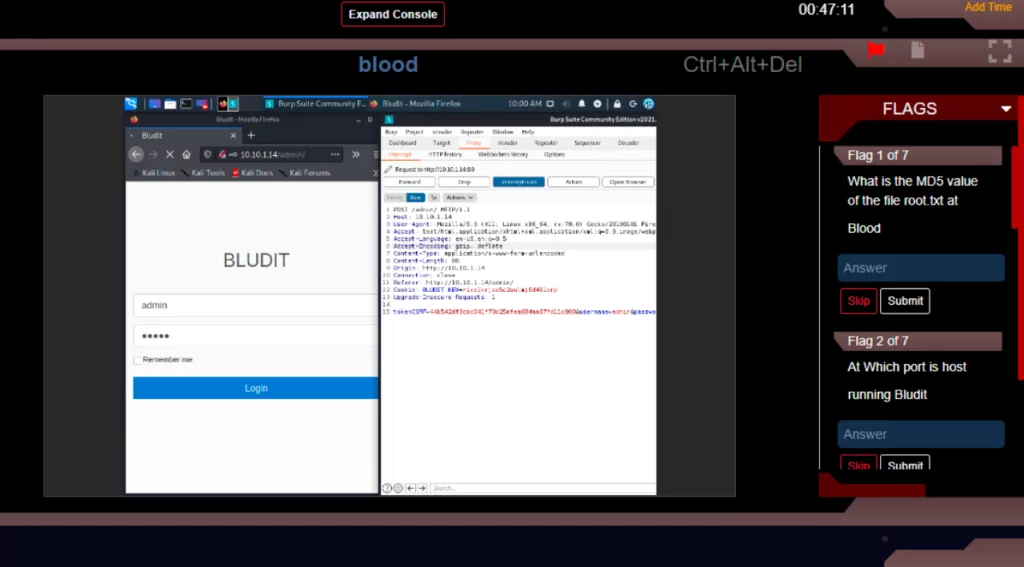Click the Burp icon in the panel workspace switcher
This screenshot has height=567, width=1024.
[232, 104]
